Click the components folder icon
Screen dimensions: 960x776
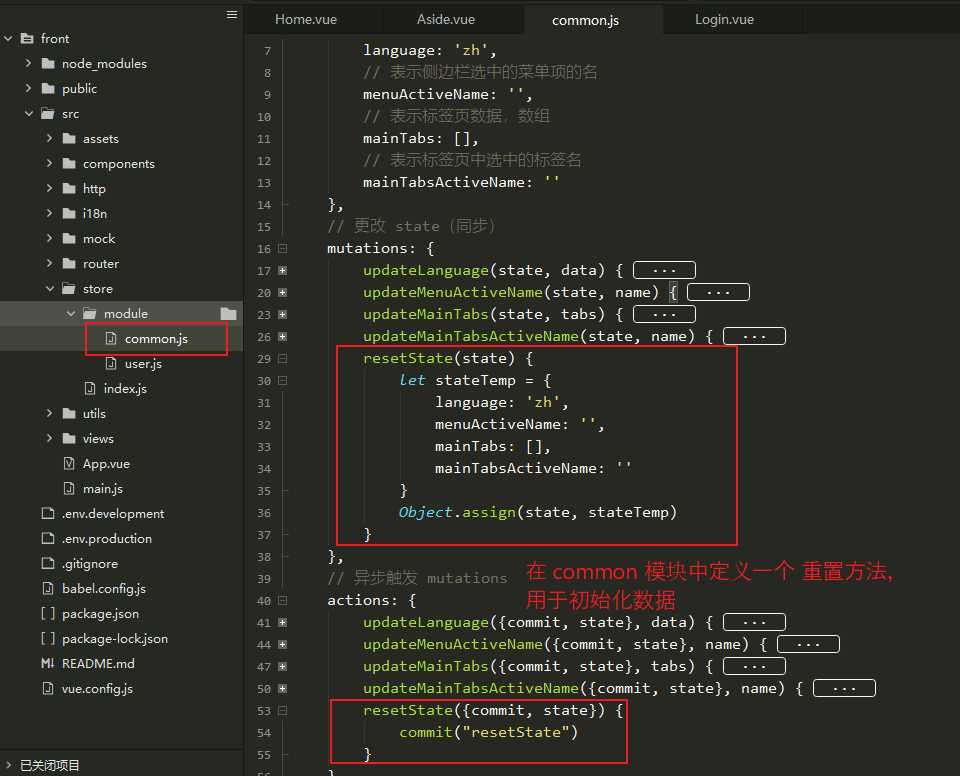pos(69,164)
